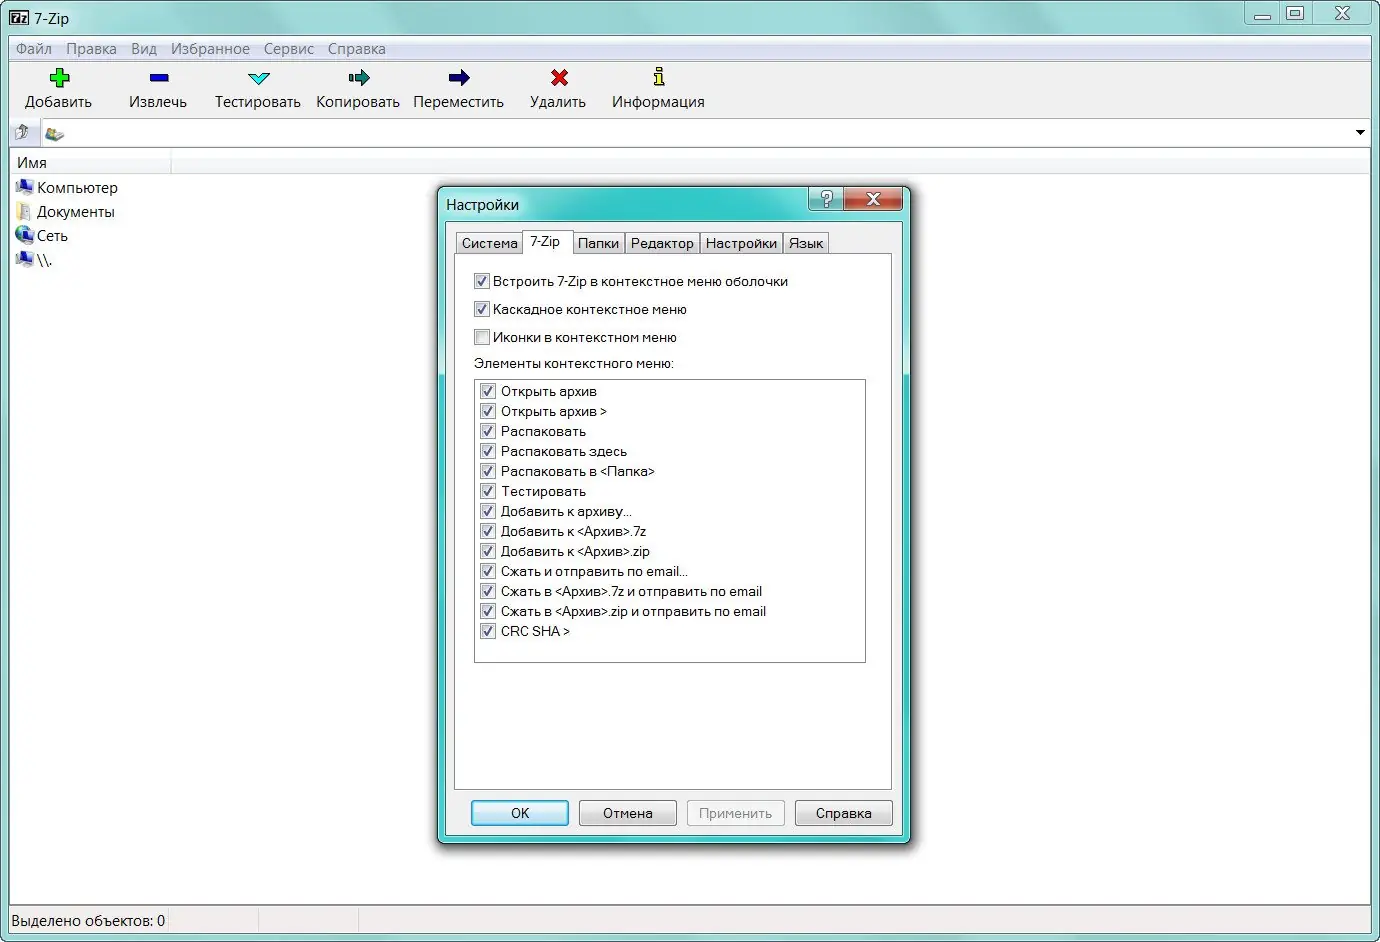The image size is (1380, 942).
Task: Uncheck Сжать в <Архив>.zip и отправить по email
Action: point(488,611)
